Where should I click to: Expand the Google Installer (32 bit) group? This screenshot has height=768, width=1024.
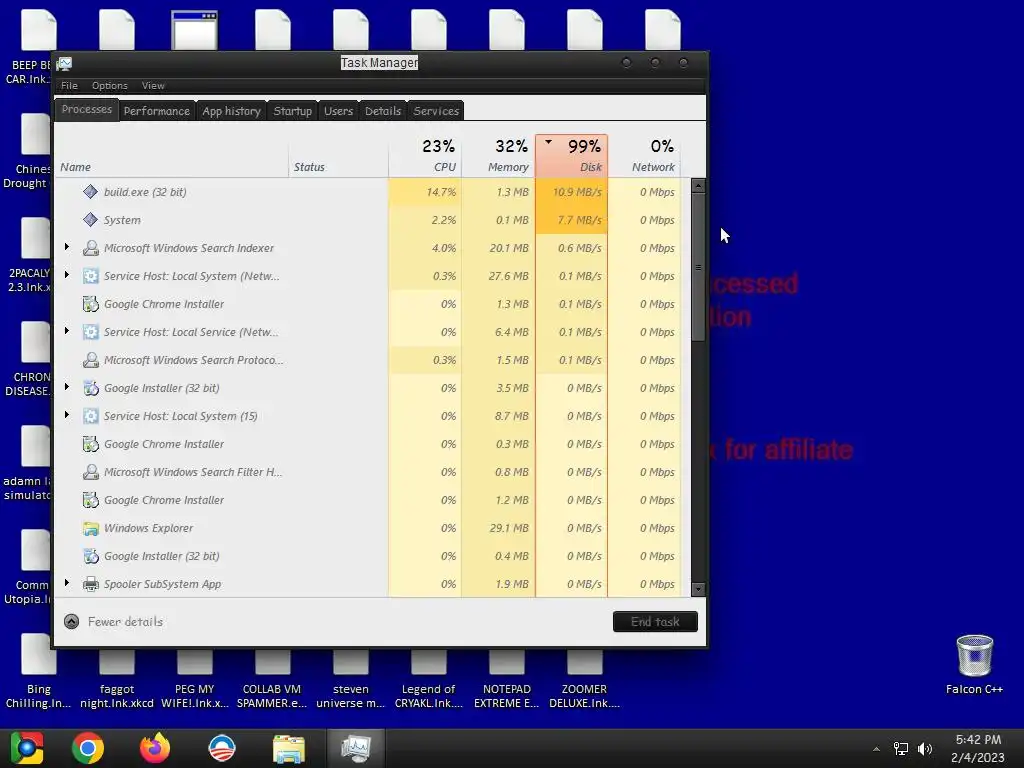tap(67, 387)
